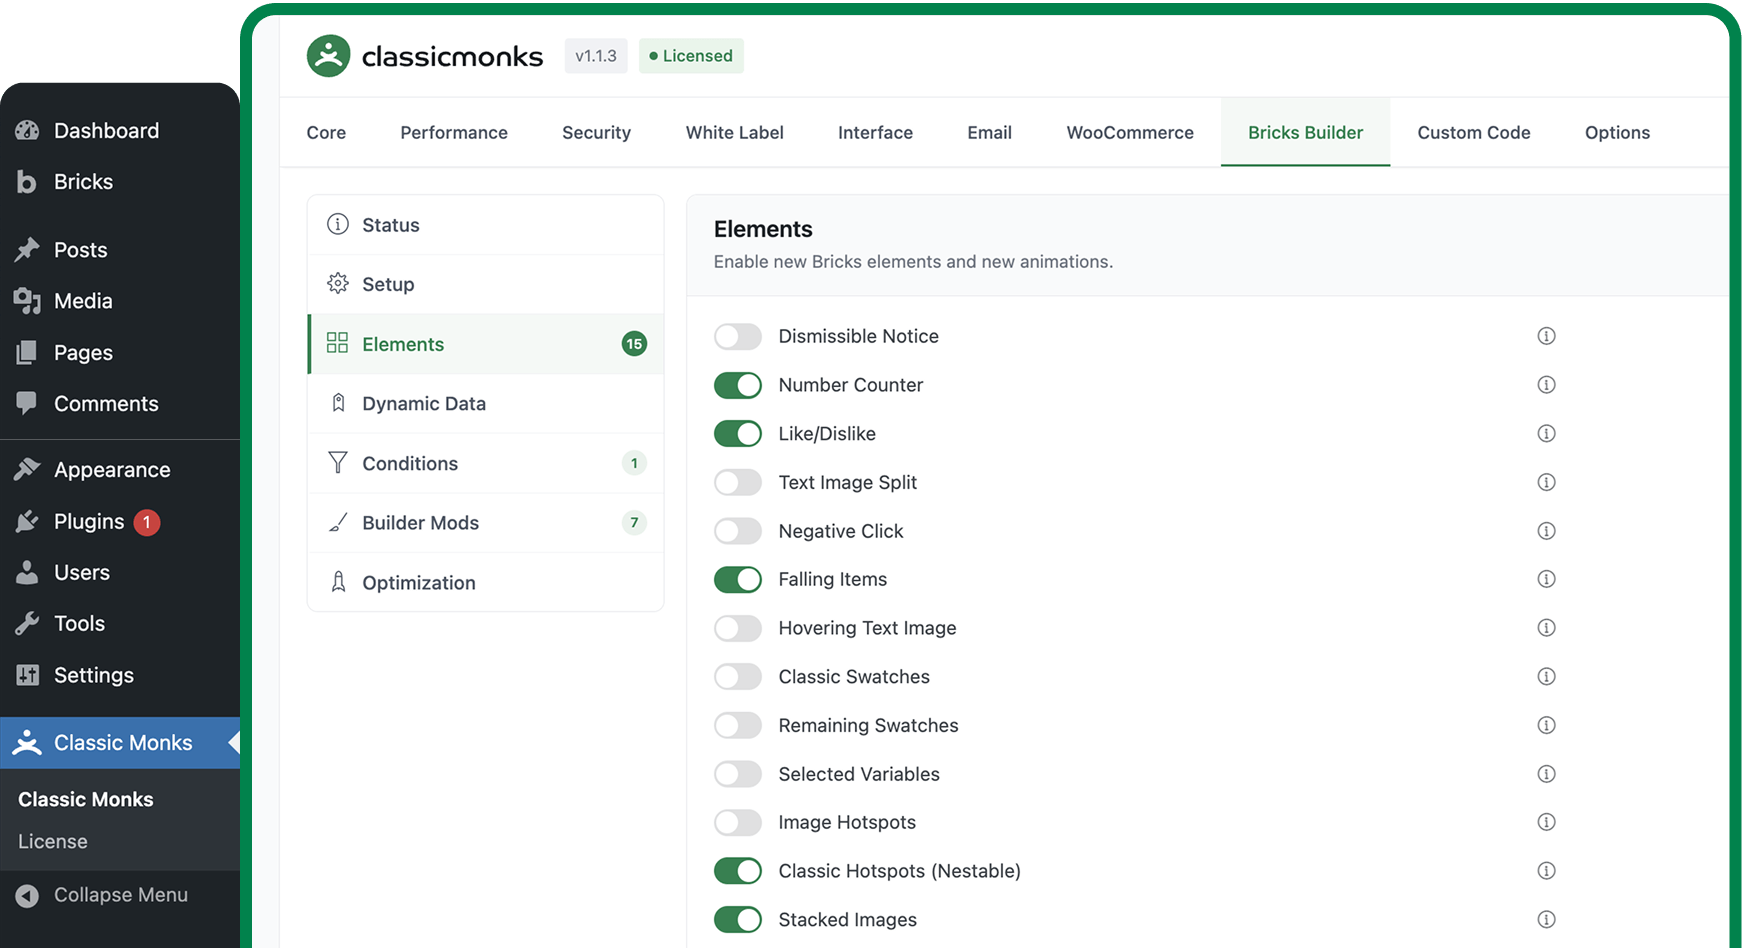
Task: Switch to the WooCommerce tab
Action: (x=1130, y=132)
